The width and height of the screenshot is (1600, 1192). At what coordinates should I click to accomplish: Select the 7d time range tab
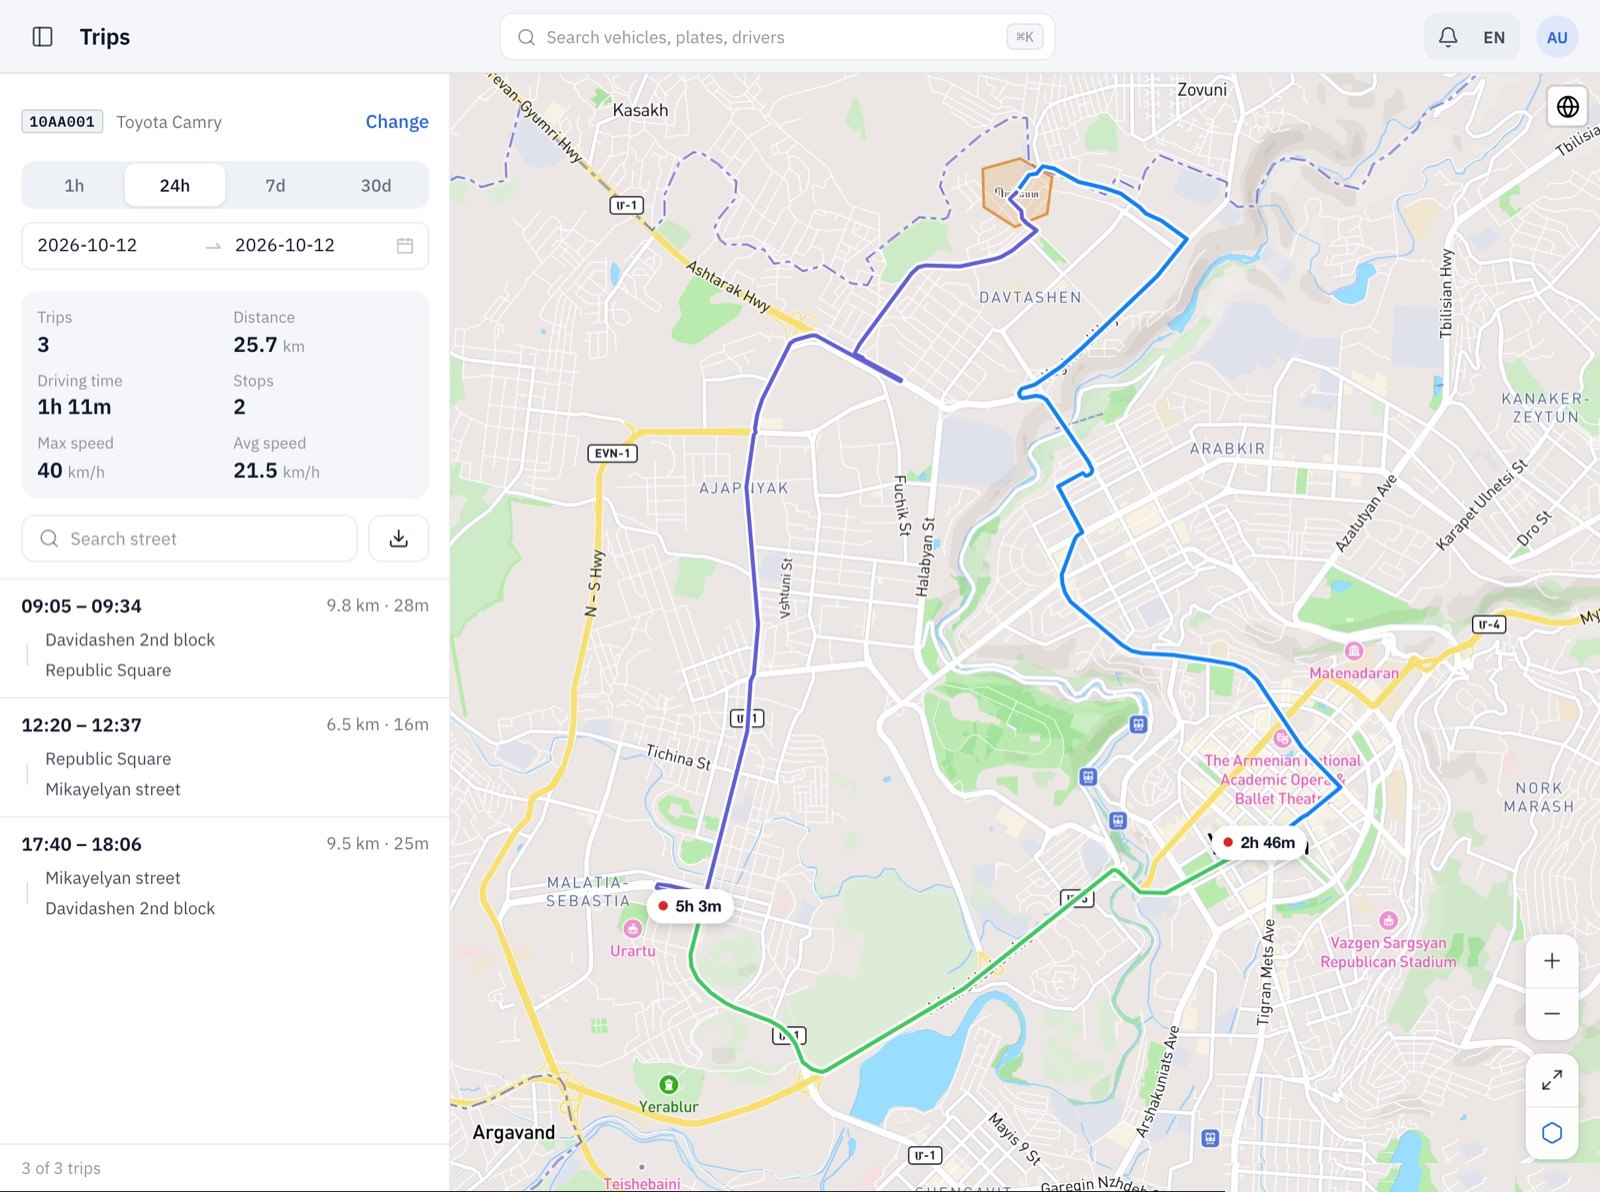[x=275, y=186]
